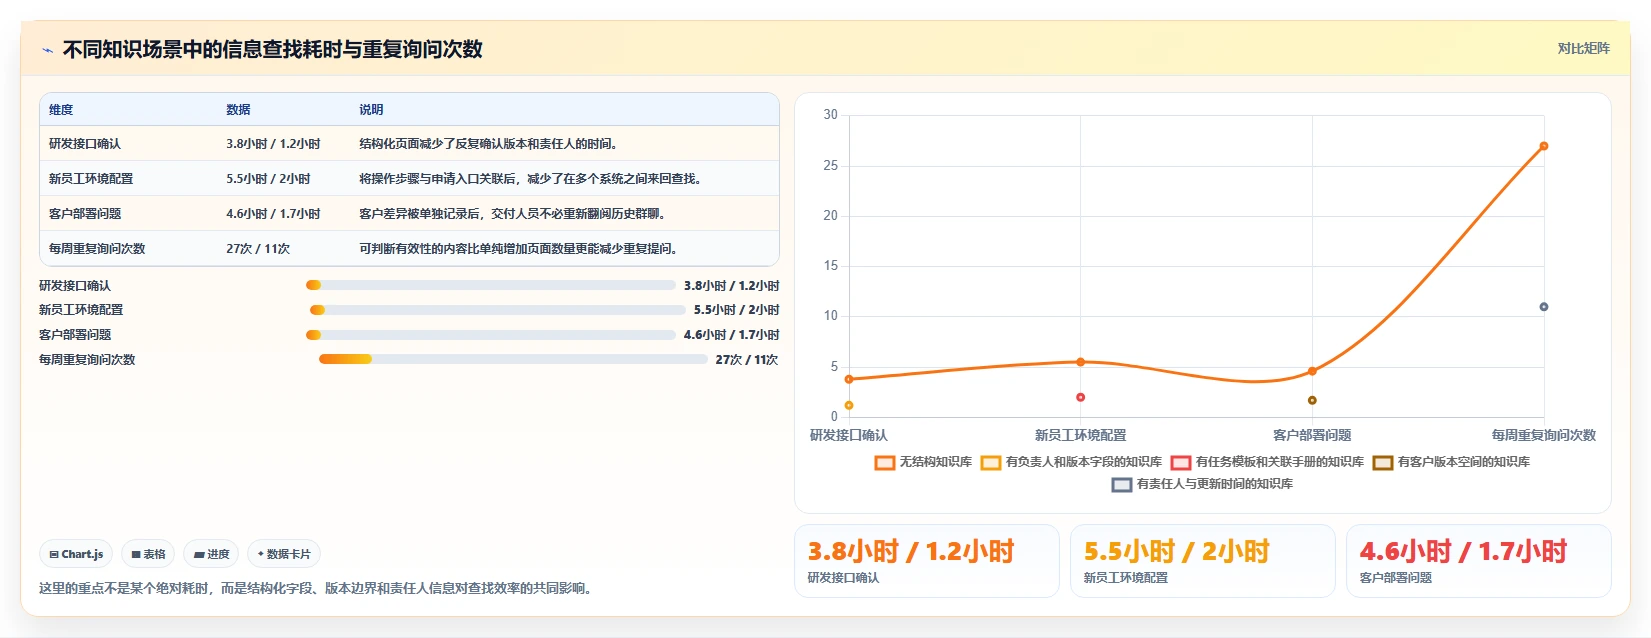Click table cell 每周重复询问次数
The width and height of the screenshot is (1651, 638).
(x=97, y=249)
